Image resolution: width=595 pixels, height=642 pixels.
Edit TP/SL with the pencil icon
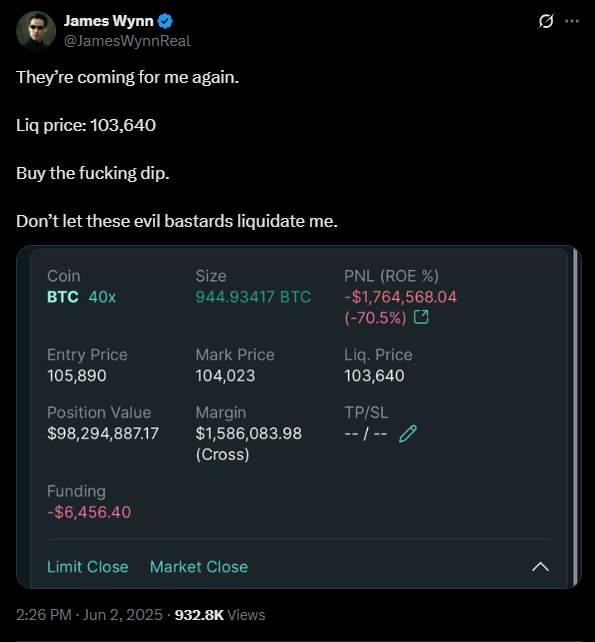(x=408, y=433)
